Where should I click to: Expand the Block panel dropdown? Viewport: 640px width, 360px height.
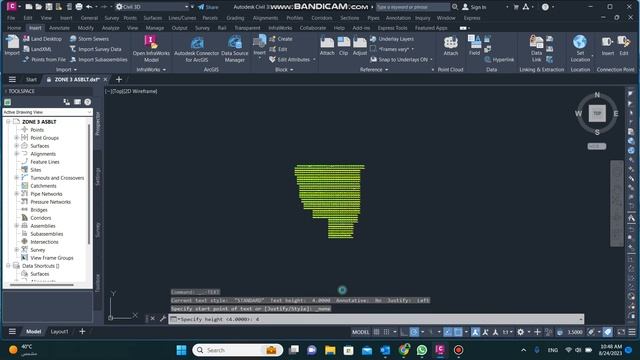click(x=284, y=70)
